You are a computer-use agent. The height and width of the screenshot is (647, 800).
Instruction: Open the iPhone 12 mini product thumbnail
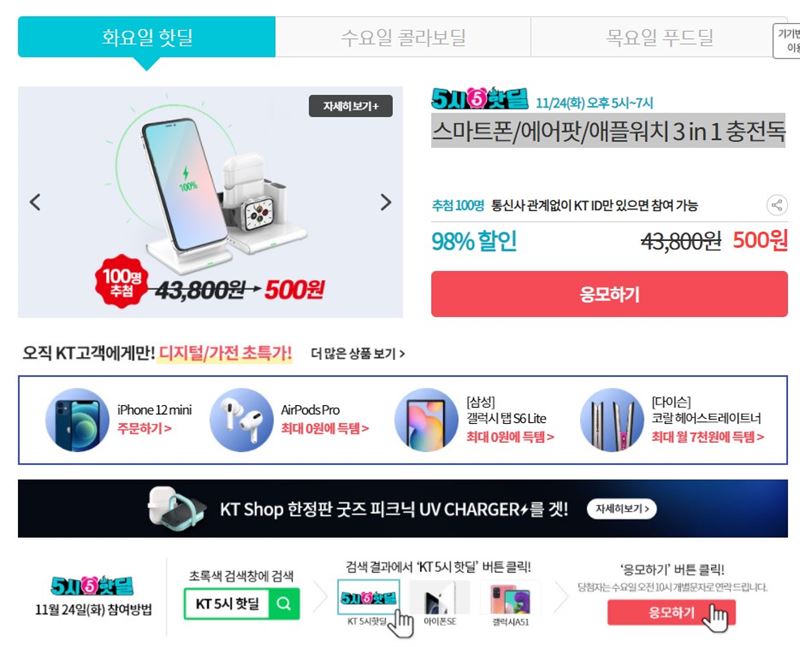78,420
